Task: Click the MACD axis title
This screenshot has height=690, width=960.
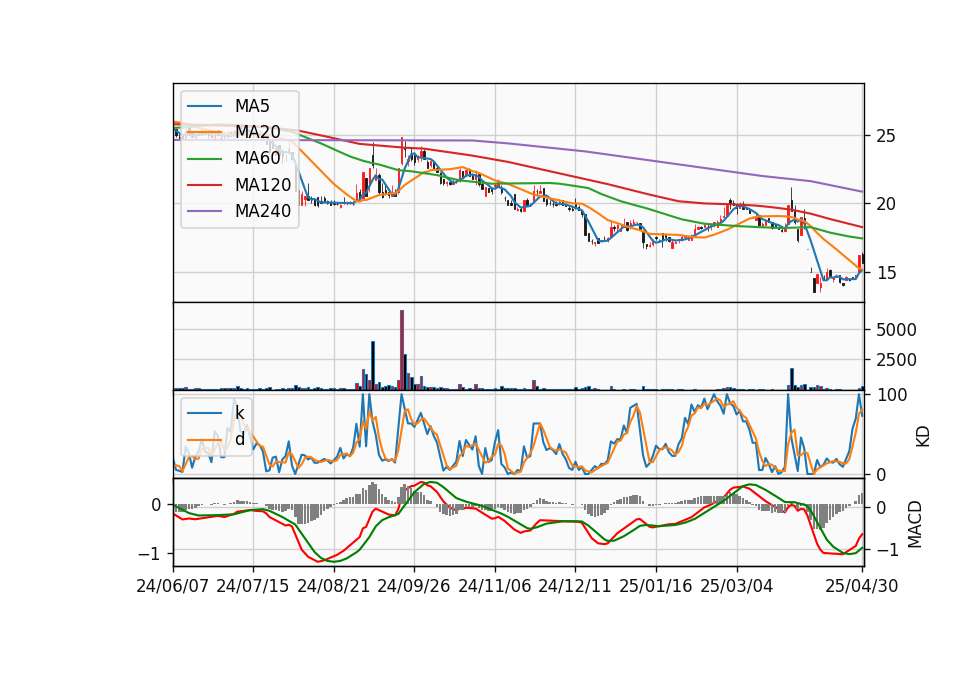Action: (915, 524)
